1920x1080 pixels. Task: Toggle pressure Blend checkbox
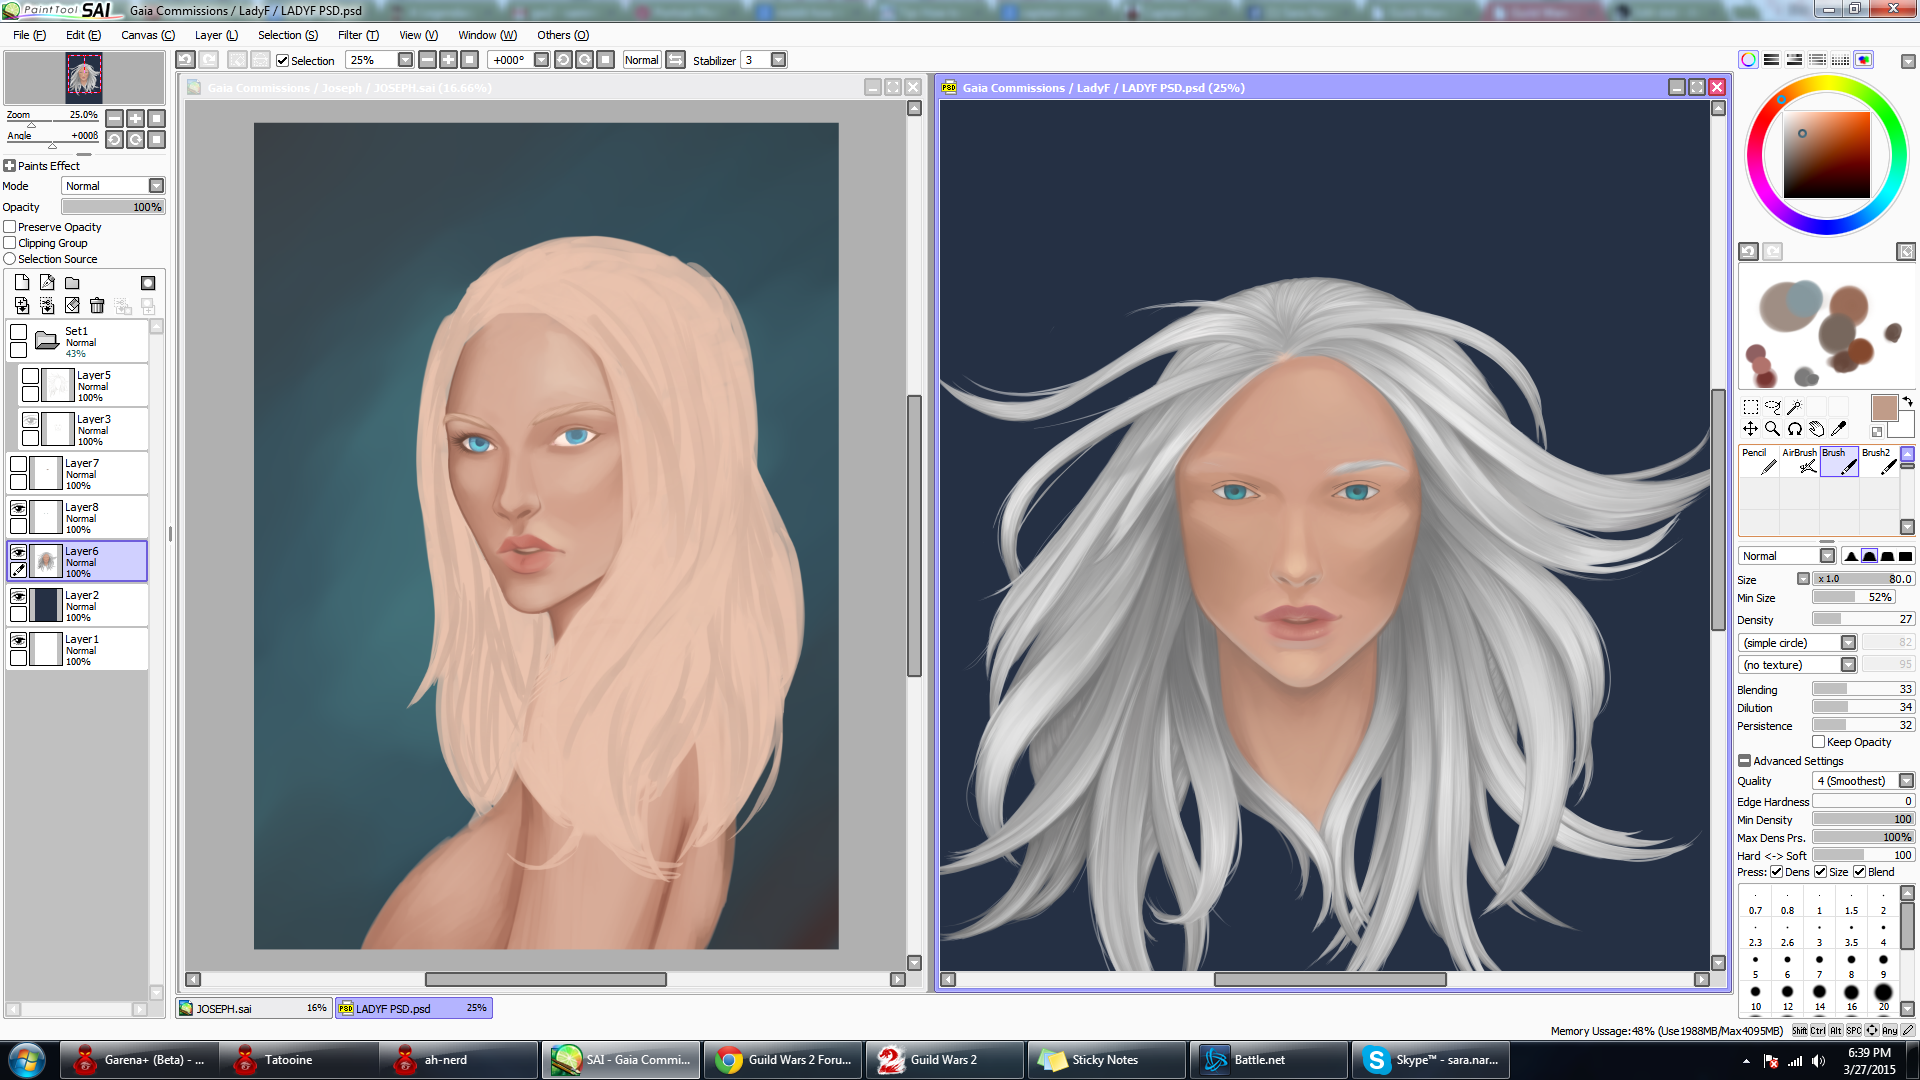pyautogui.click(x=1859, y=872)
